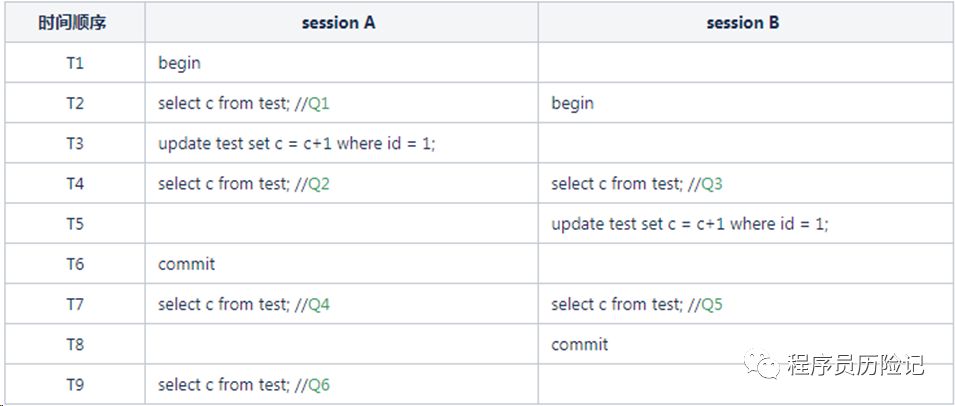Select the begin cell in session B

pos(572,104)
